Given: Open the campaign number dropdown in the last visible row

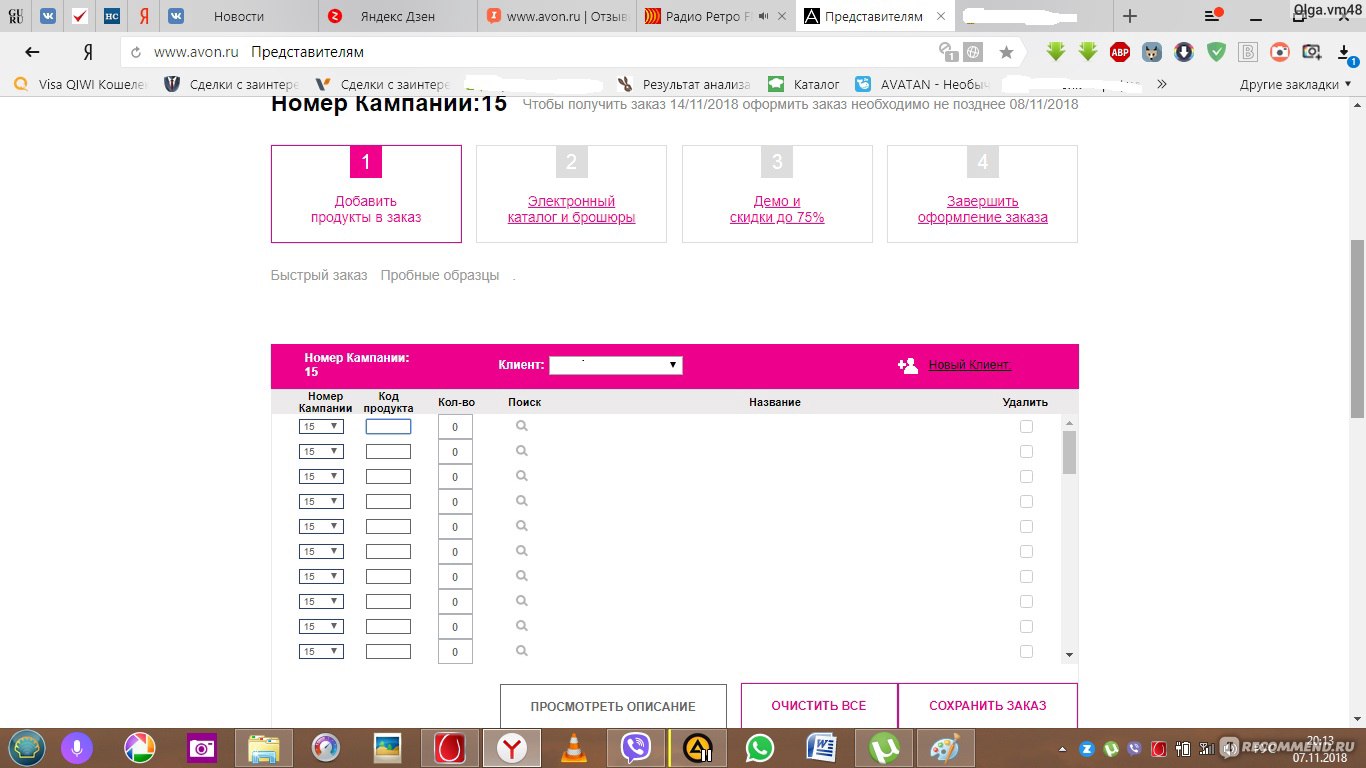Looking at the screenshot, I should (321, 652).
